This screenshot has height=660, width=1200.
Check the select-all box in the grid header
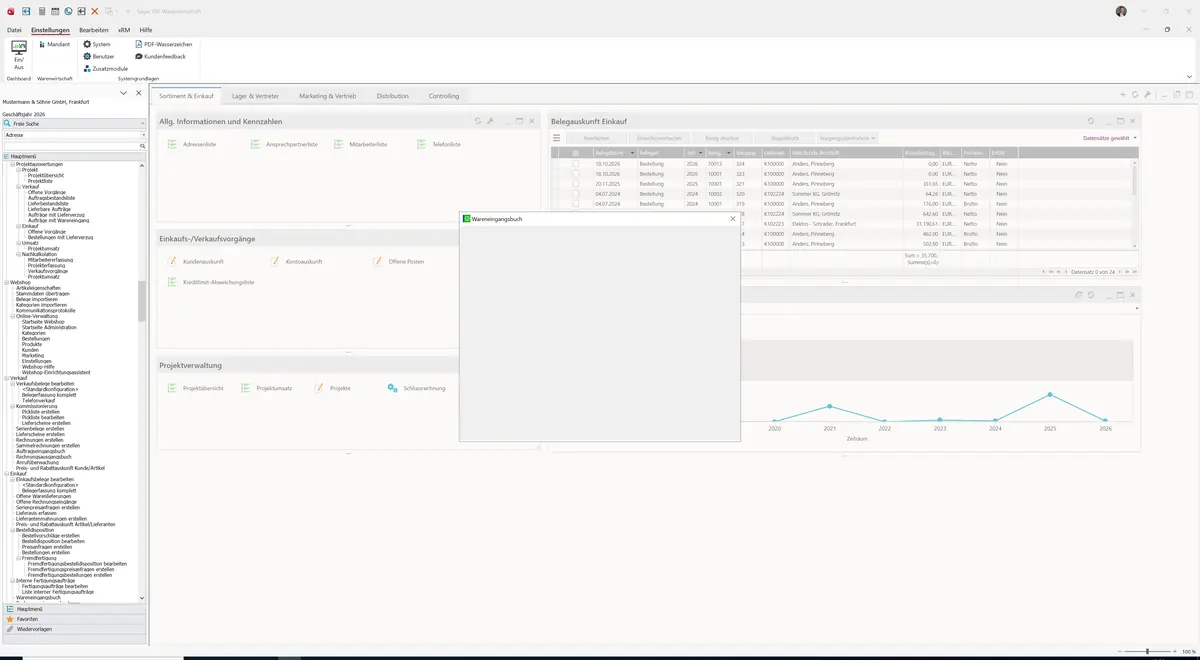[x=575, y=153]
